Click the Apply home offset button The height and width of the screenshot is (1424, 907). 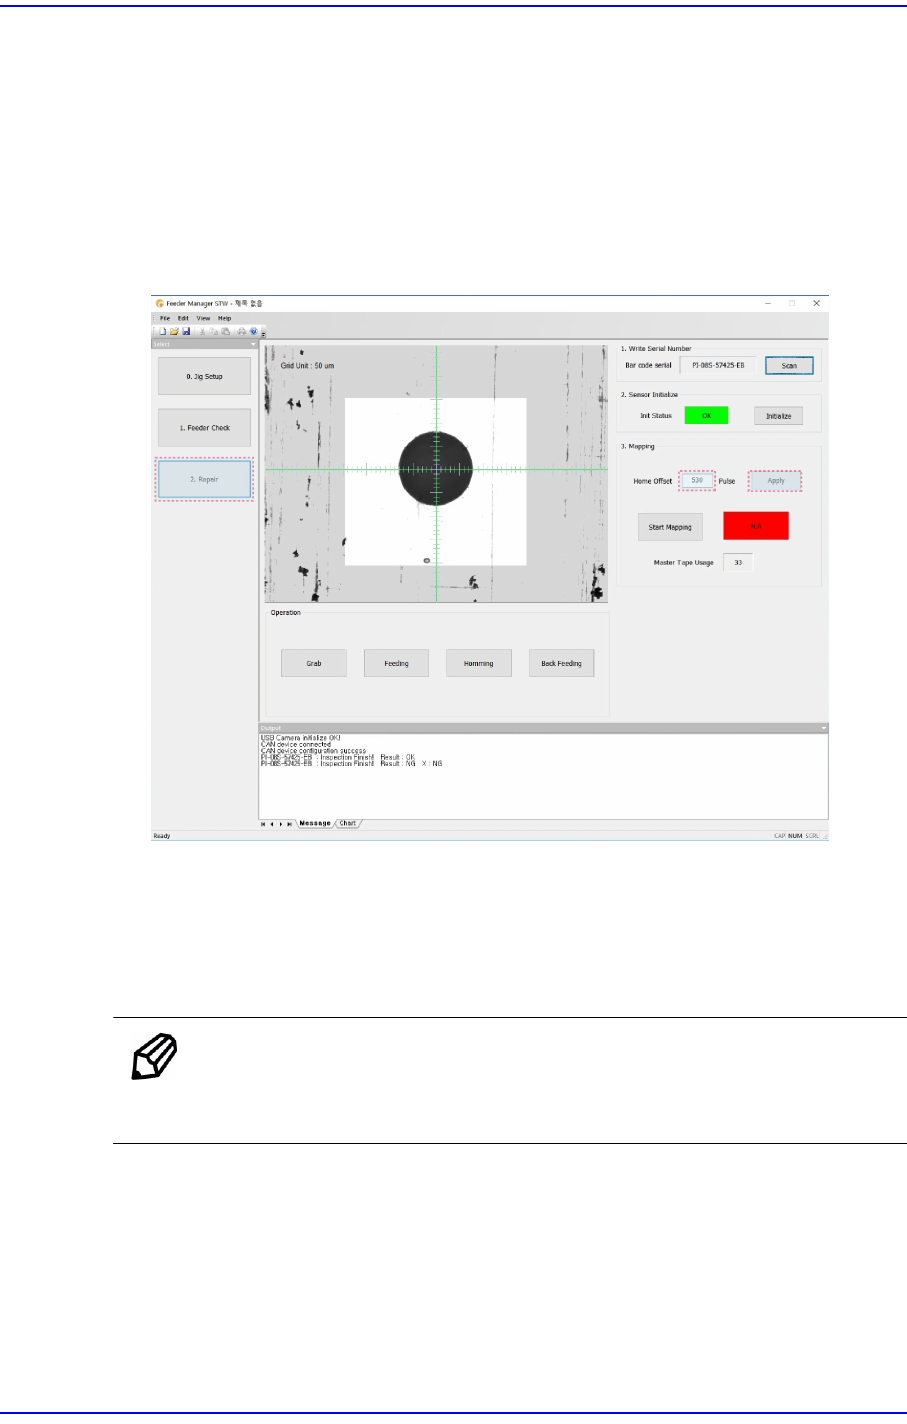(776, 481)
